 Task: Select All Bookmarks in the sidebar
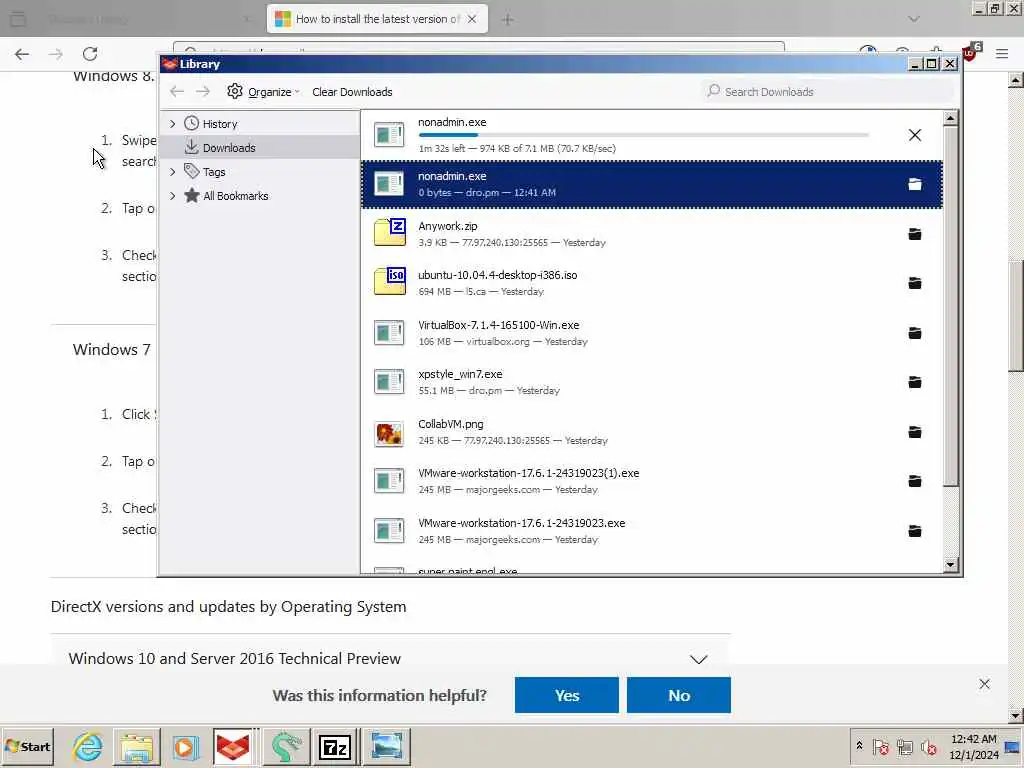tap(235, 196)
